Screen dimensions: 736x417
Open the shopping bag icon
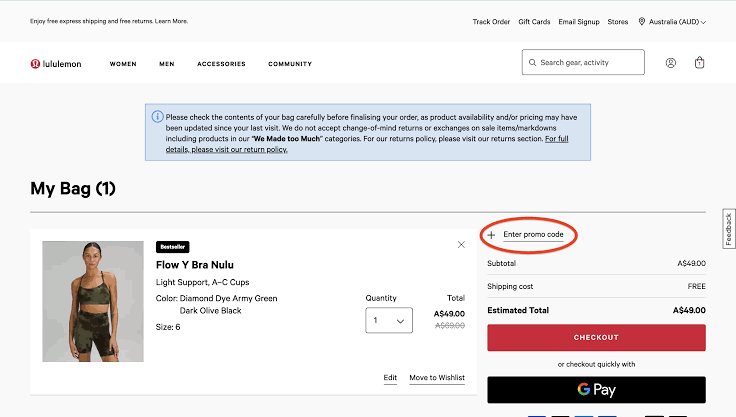click(x=699, y=62)
